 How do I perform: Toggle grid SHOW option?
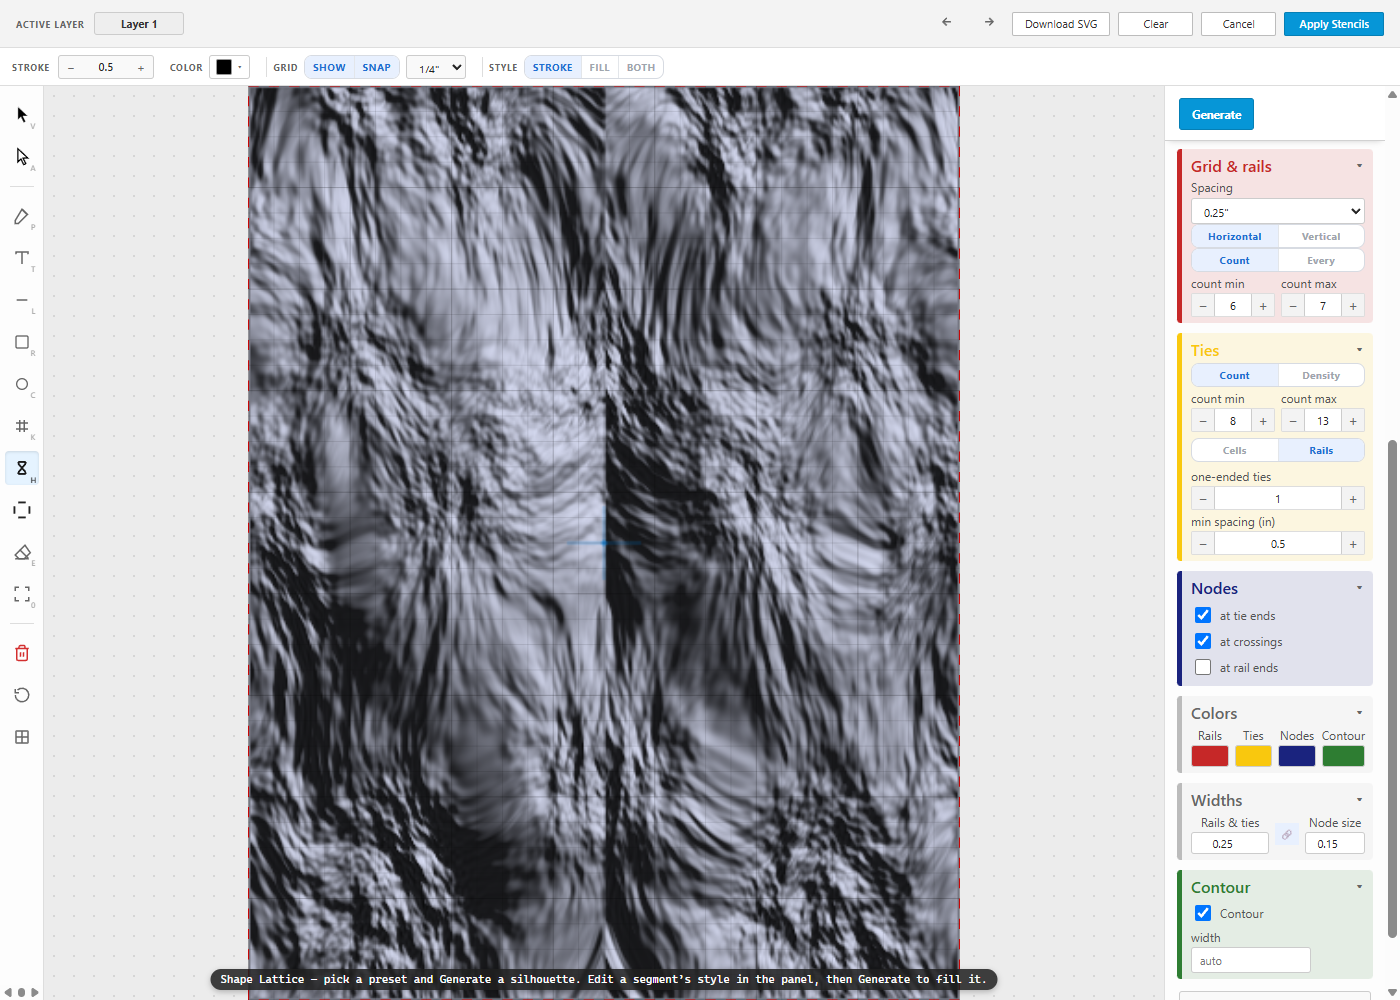tap(329, 68)
